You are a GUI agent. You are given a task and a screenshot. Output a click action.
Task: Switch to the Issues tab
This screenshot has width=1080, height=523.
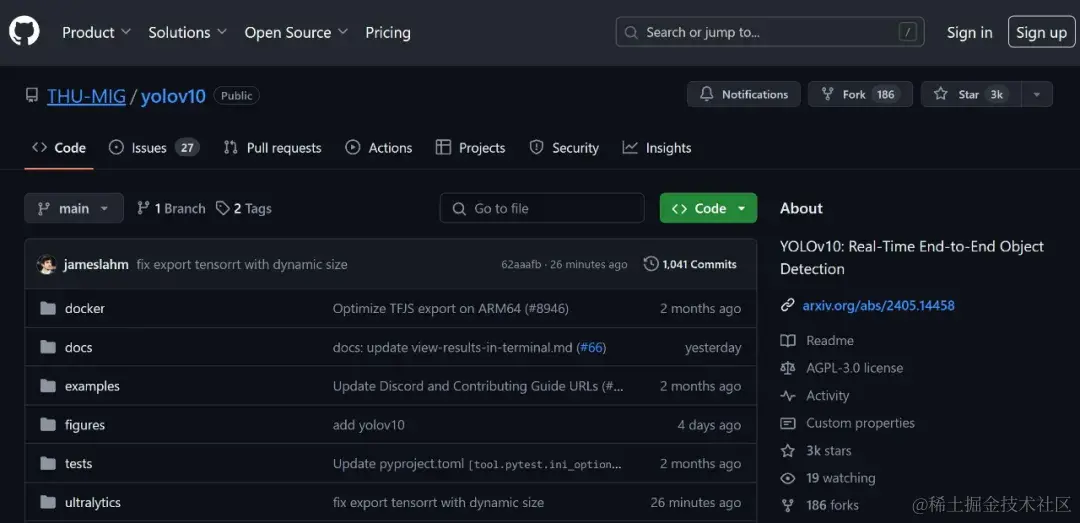click(x=153, y=148)
